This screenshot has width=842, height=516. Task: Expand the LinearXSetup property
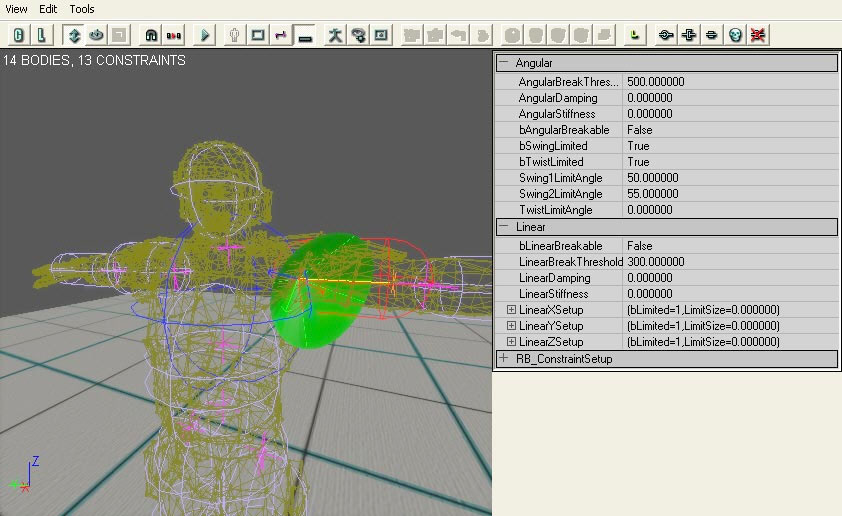tap(511, 310)
